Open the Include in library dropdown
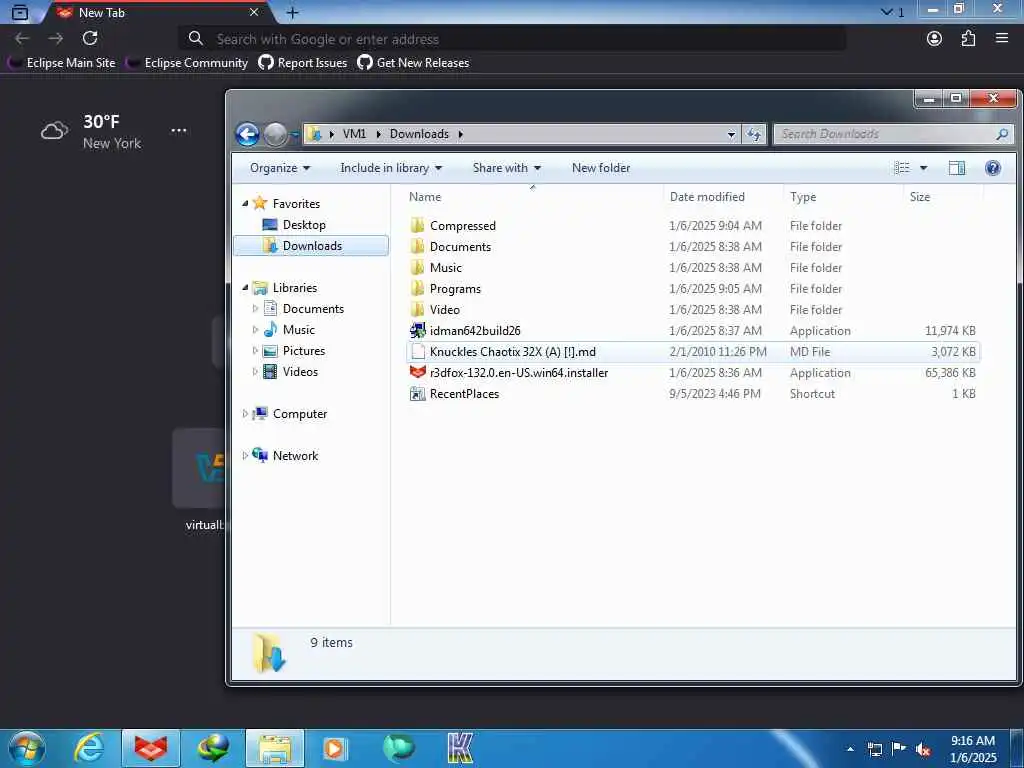 click(391, 168)
